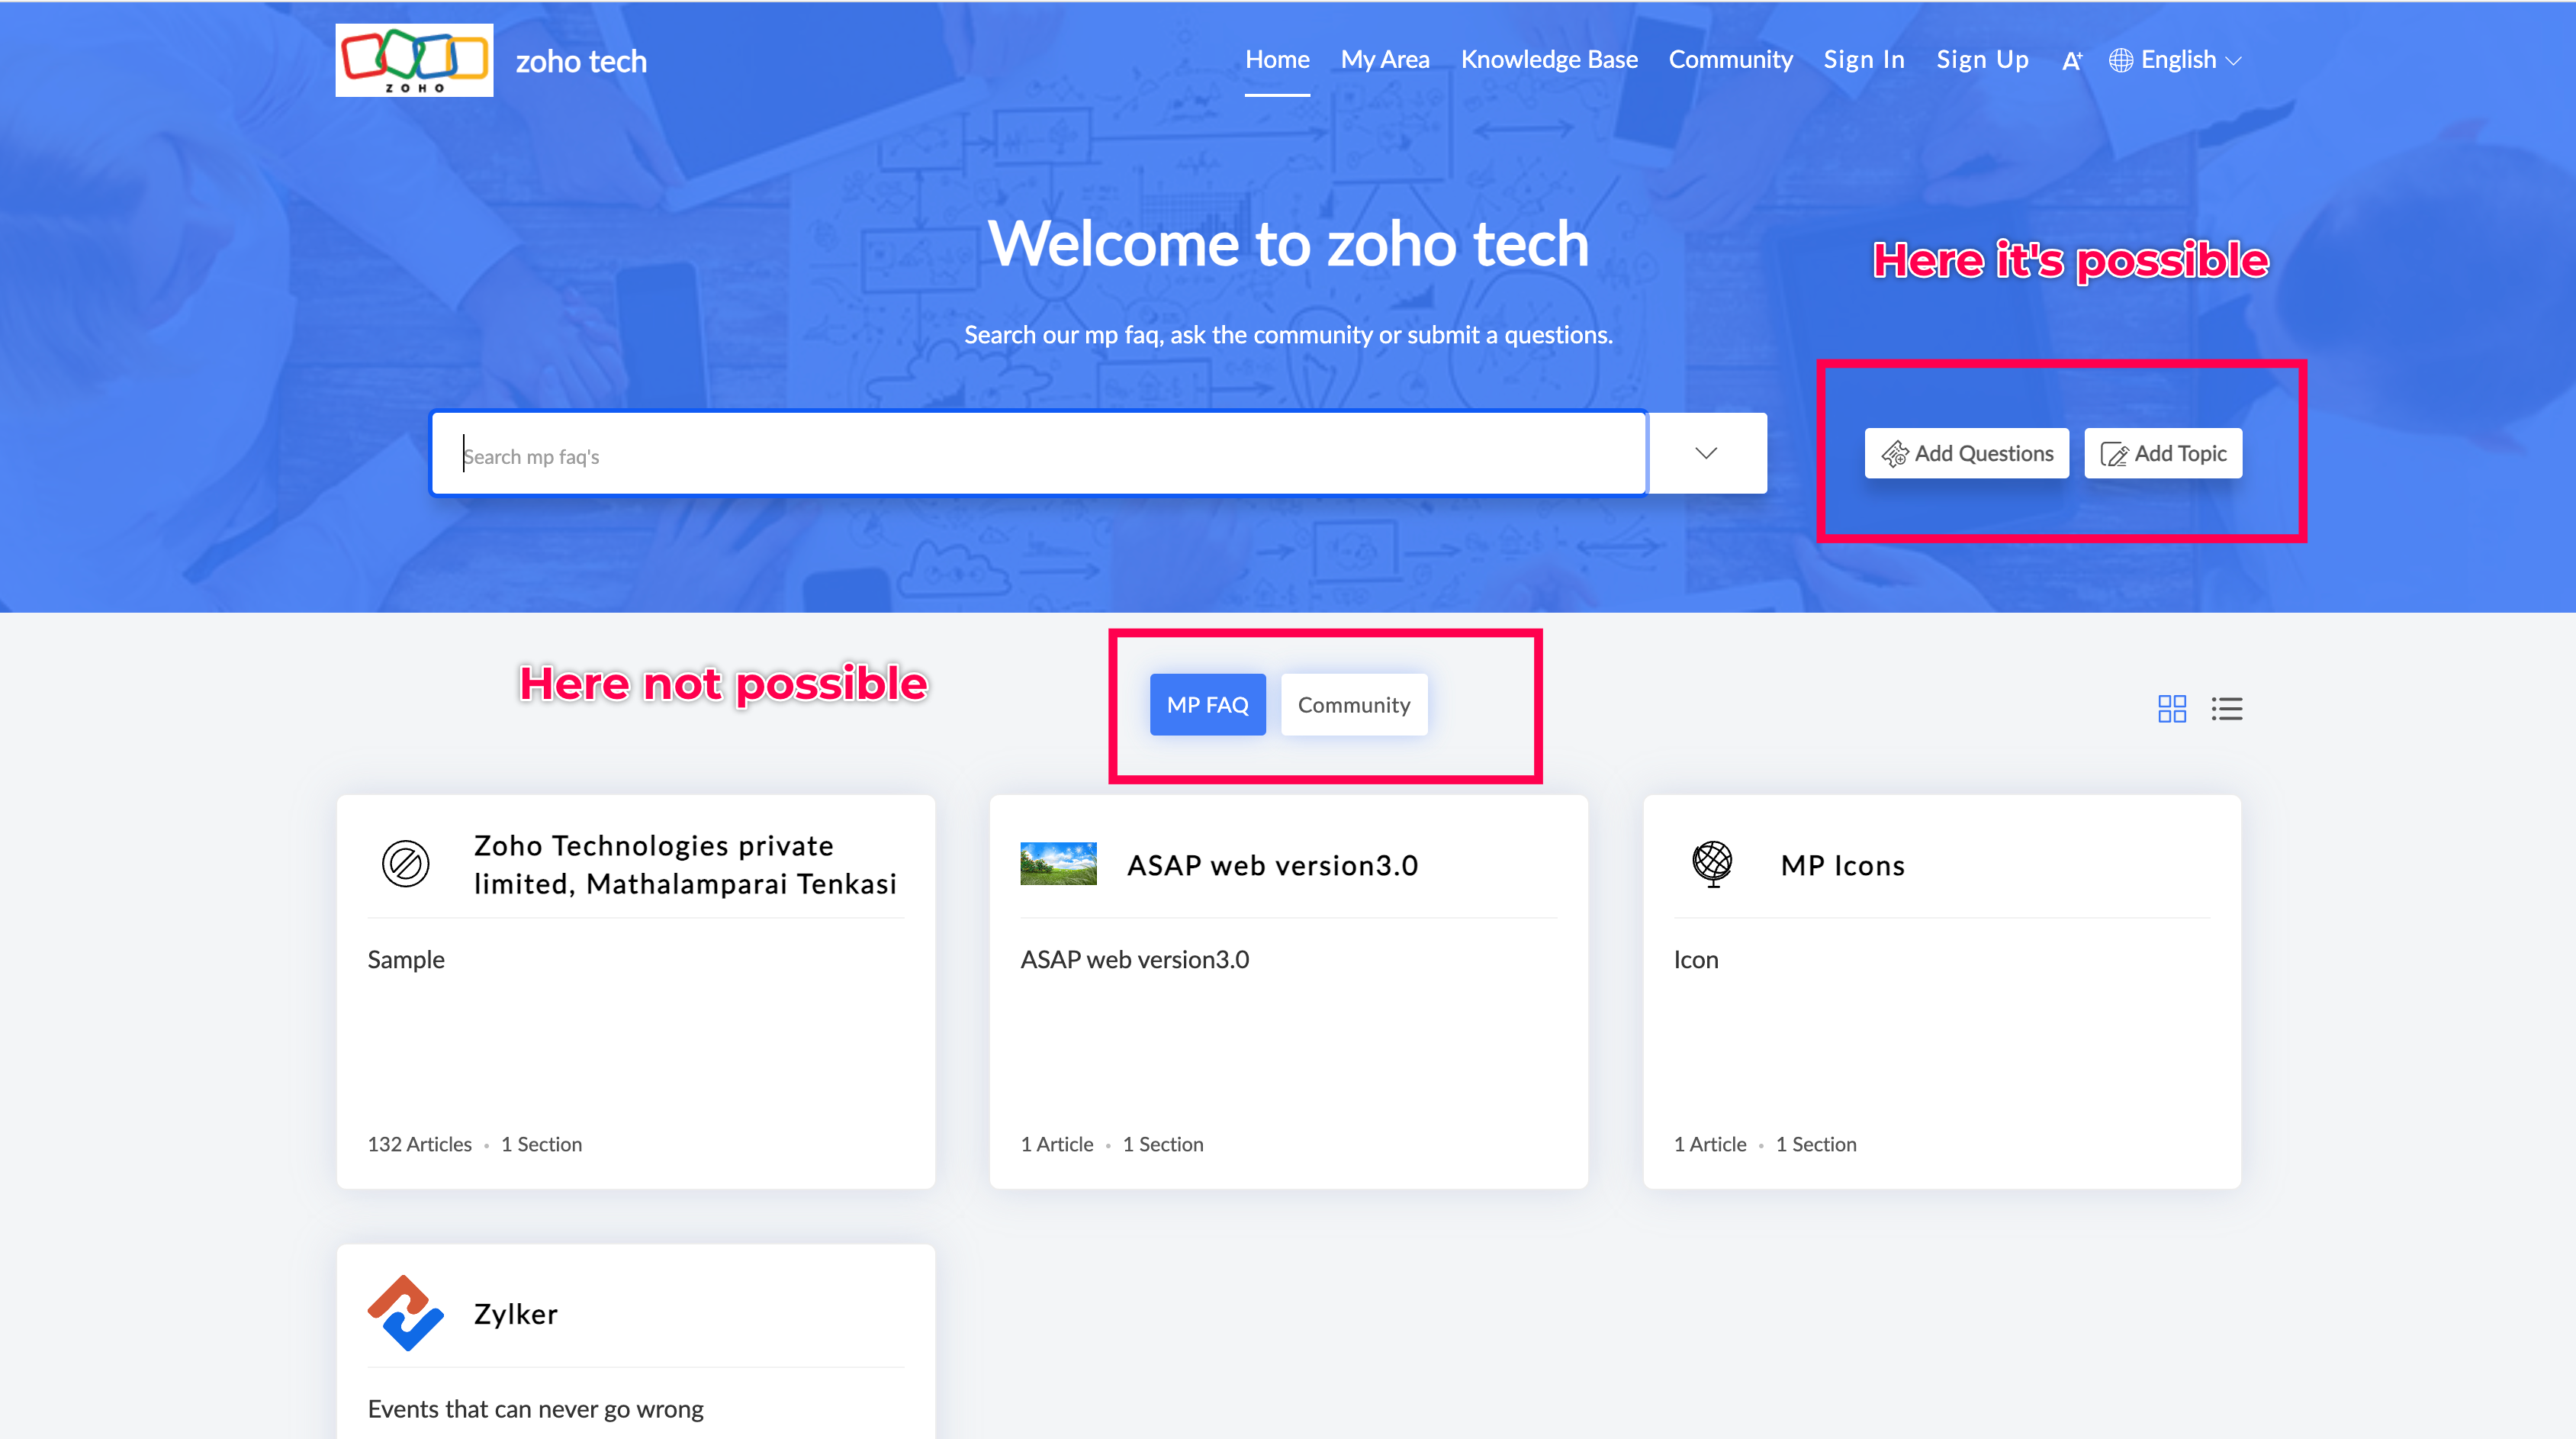The image size is (2576, 1439).
Task: Click the Zylker category logo icon
Action: (x=405, y=1312)
